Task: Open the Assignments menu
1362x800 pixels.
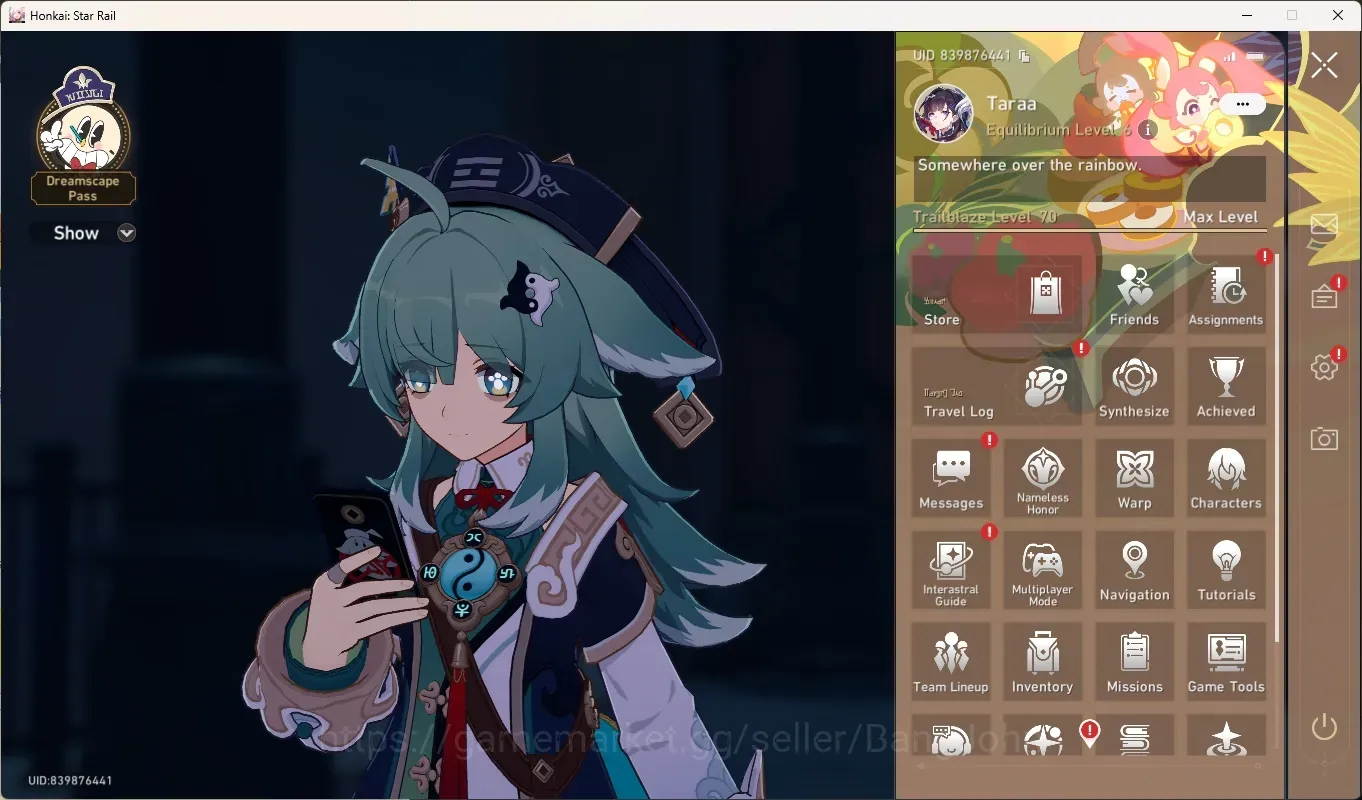Action: [1226, 294]
